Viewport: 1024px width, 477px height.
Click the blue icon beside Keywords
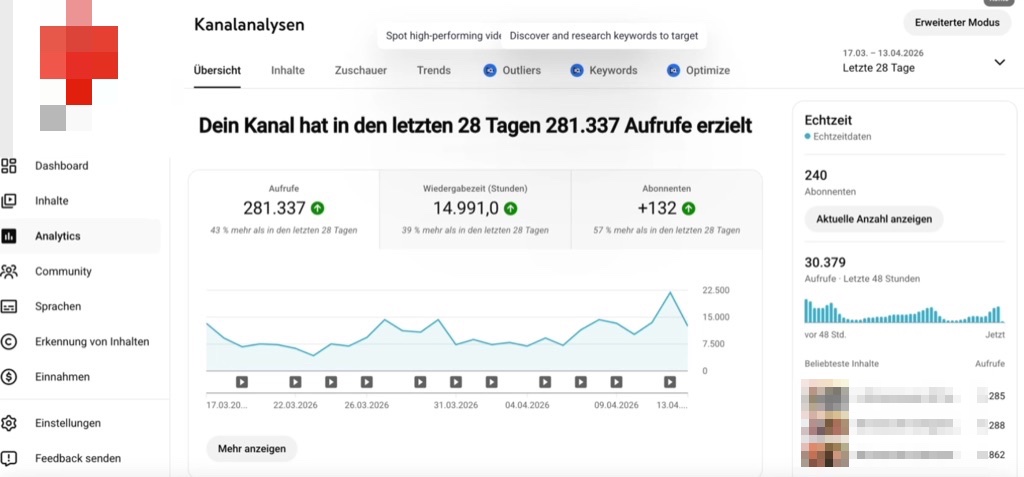pos(577,71)
